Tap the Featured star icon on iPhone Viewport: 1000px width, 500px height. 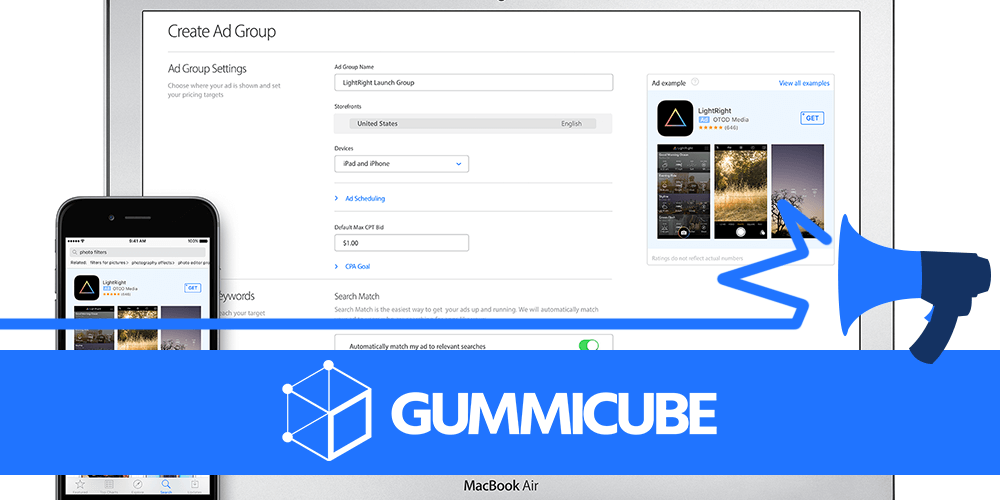click(x=79, y=485)
